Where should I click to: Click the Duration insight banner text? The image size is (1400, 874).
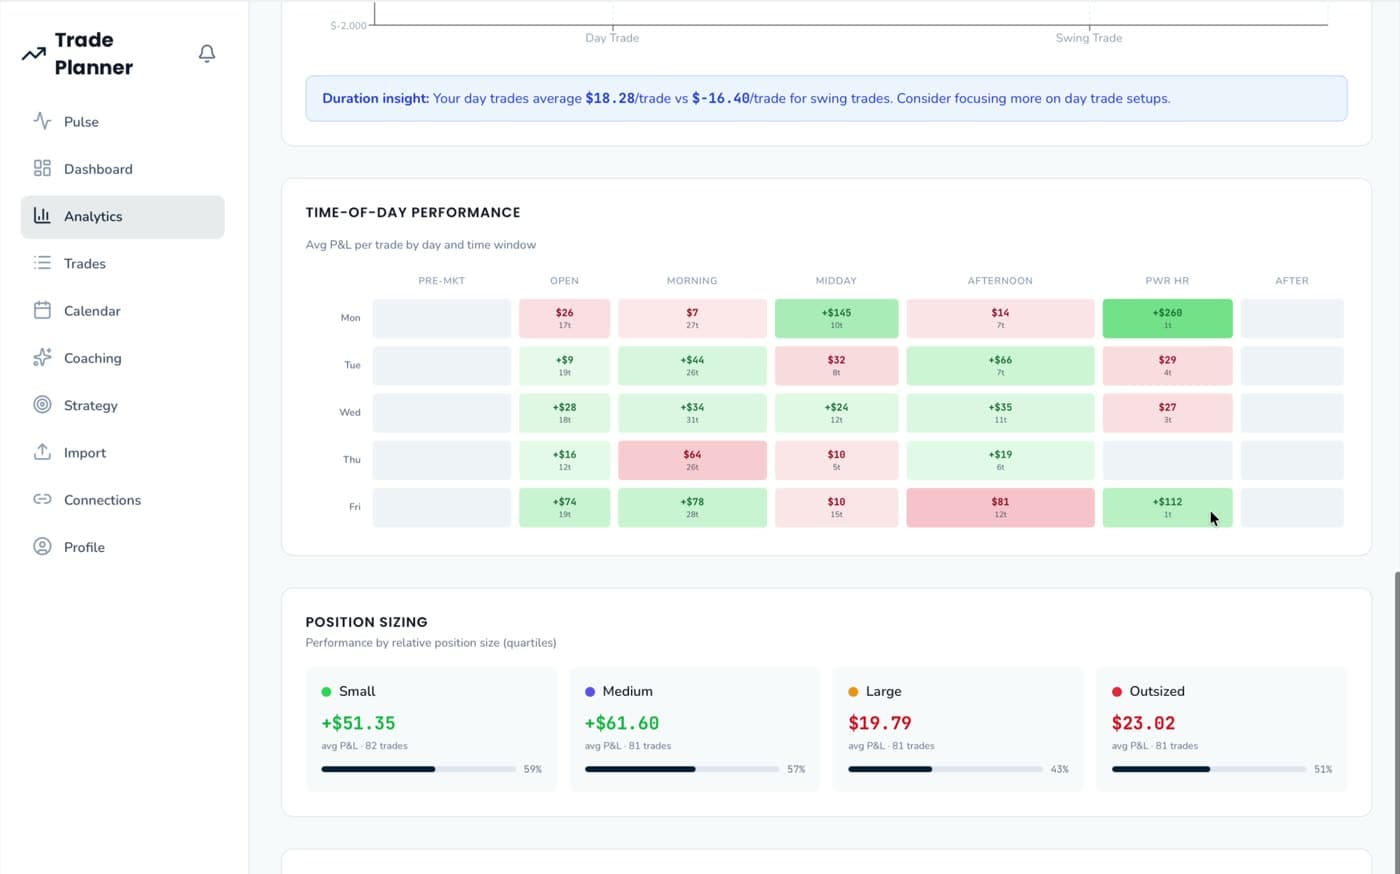746,98
